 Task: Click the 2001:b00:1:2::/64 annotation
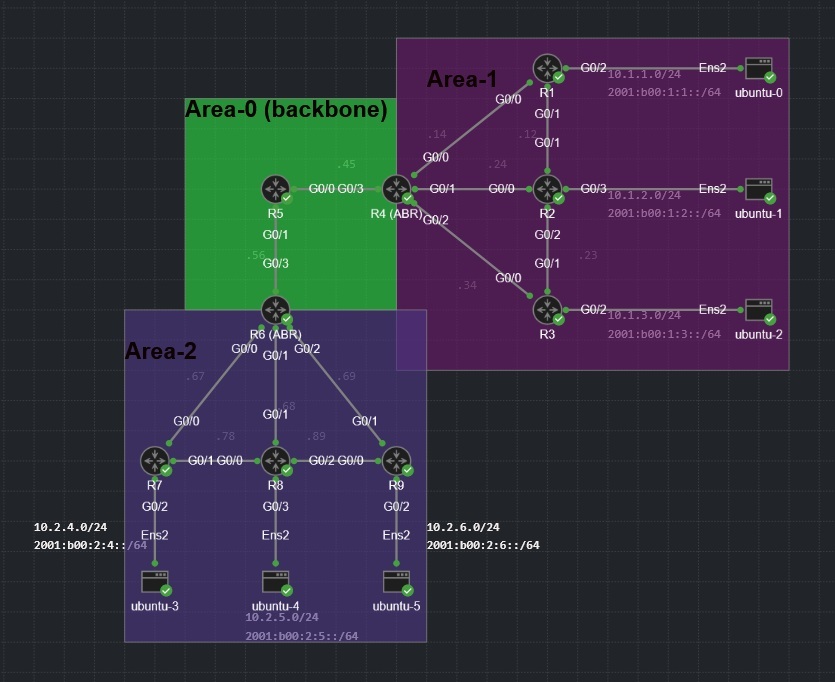click(664, 213)
